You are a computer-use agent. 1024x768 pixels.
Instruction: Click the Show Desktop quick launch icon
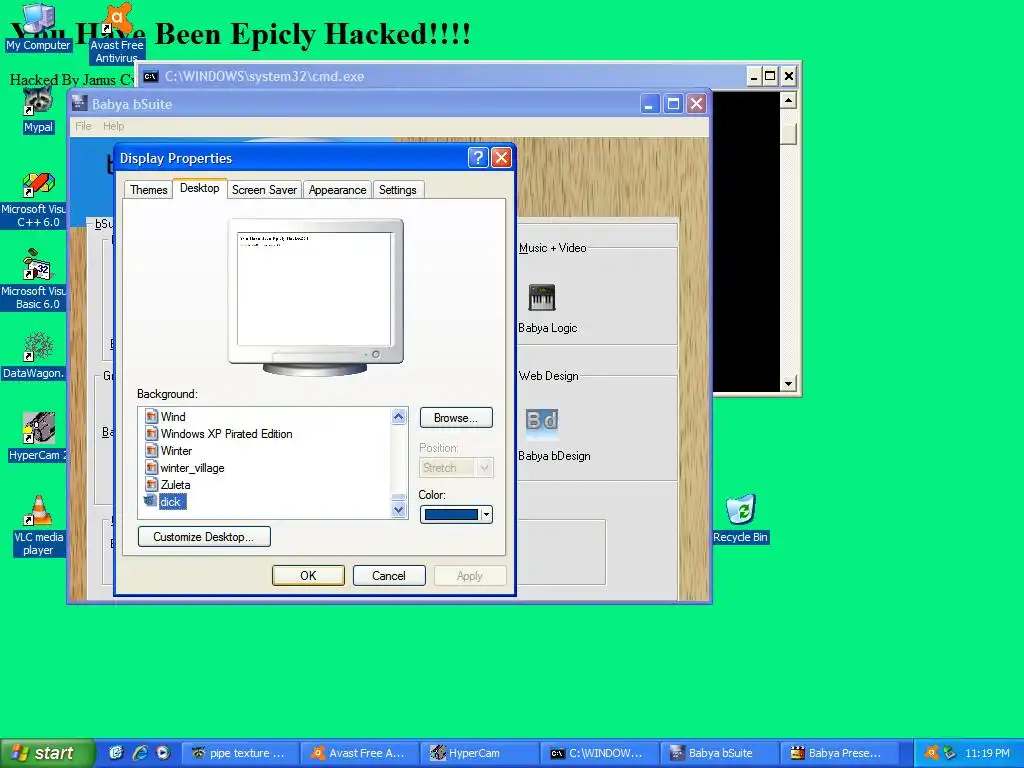click(116, 752)
